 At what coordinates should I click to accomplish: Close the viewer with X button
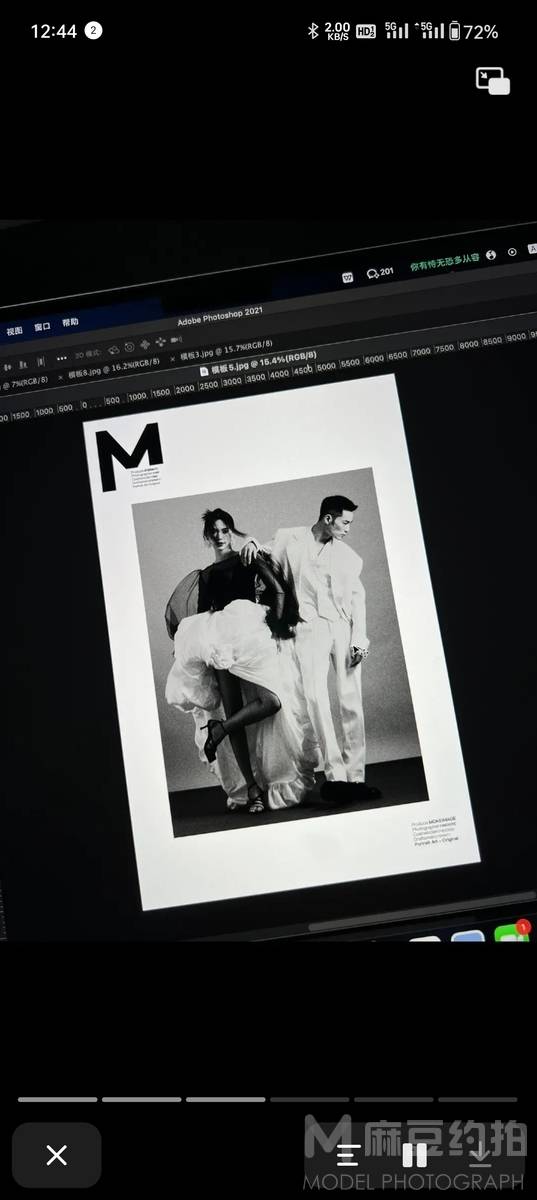click(x=57, y=1155)
